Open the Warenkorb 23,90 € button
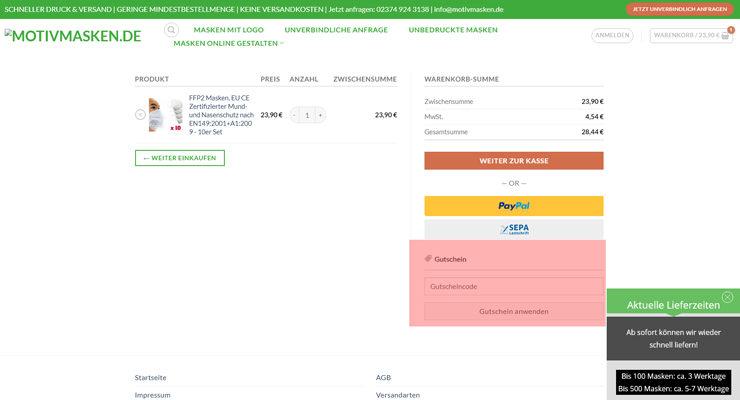The image size is (740, 400). 691,35
